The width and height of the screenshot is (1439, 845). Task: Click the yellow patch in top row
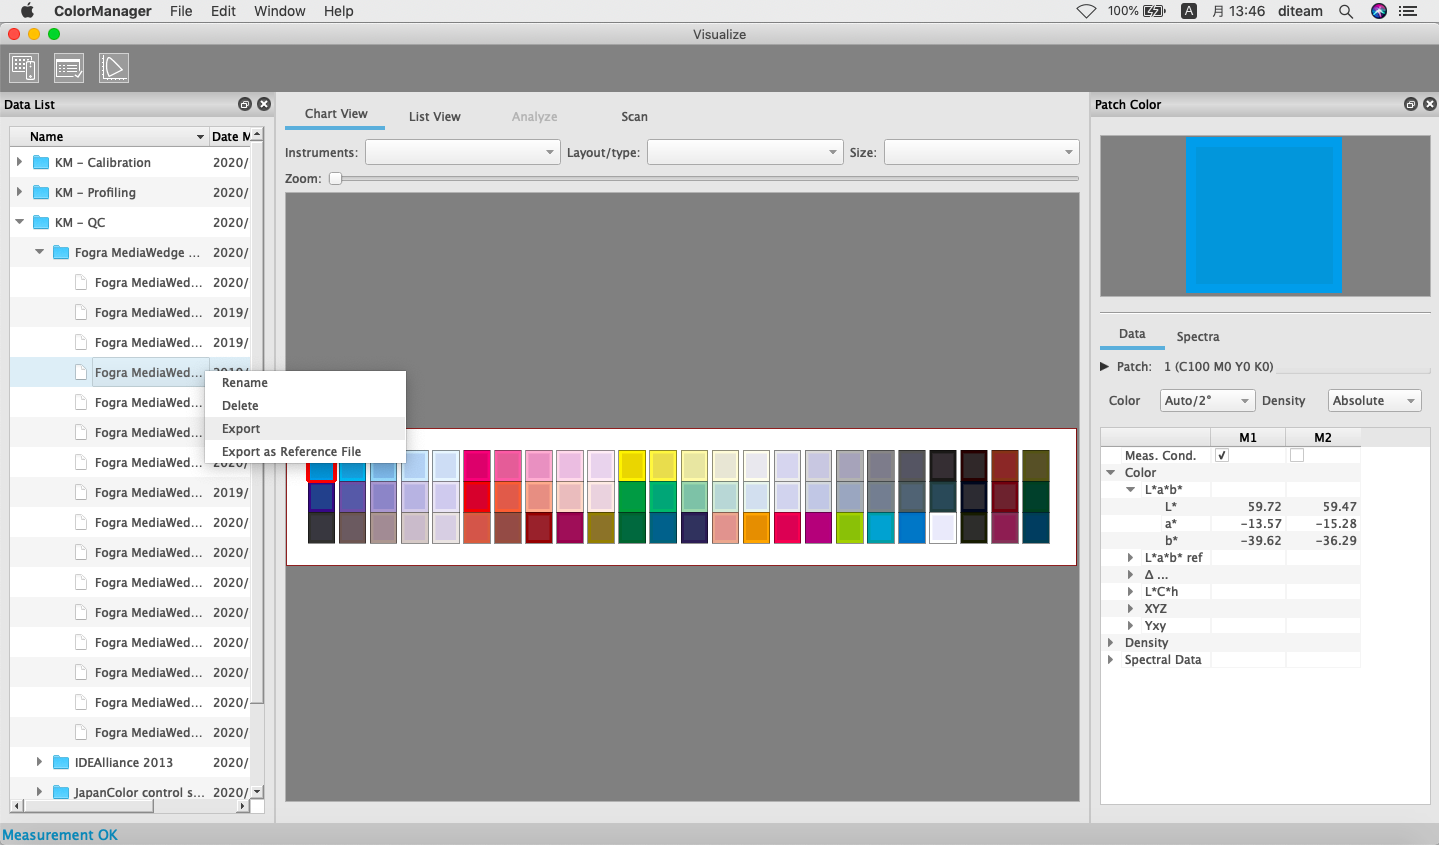click(632, 465)
